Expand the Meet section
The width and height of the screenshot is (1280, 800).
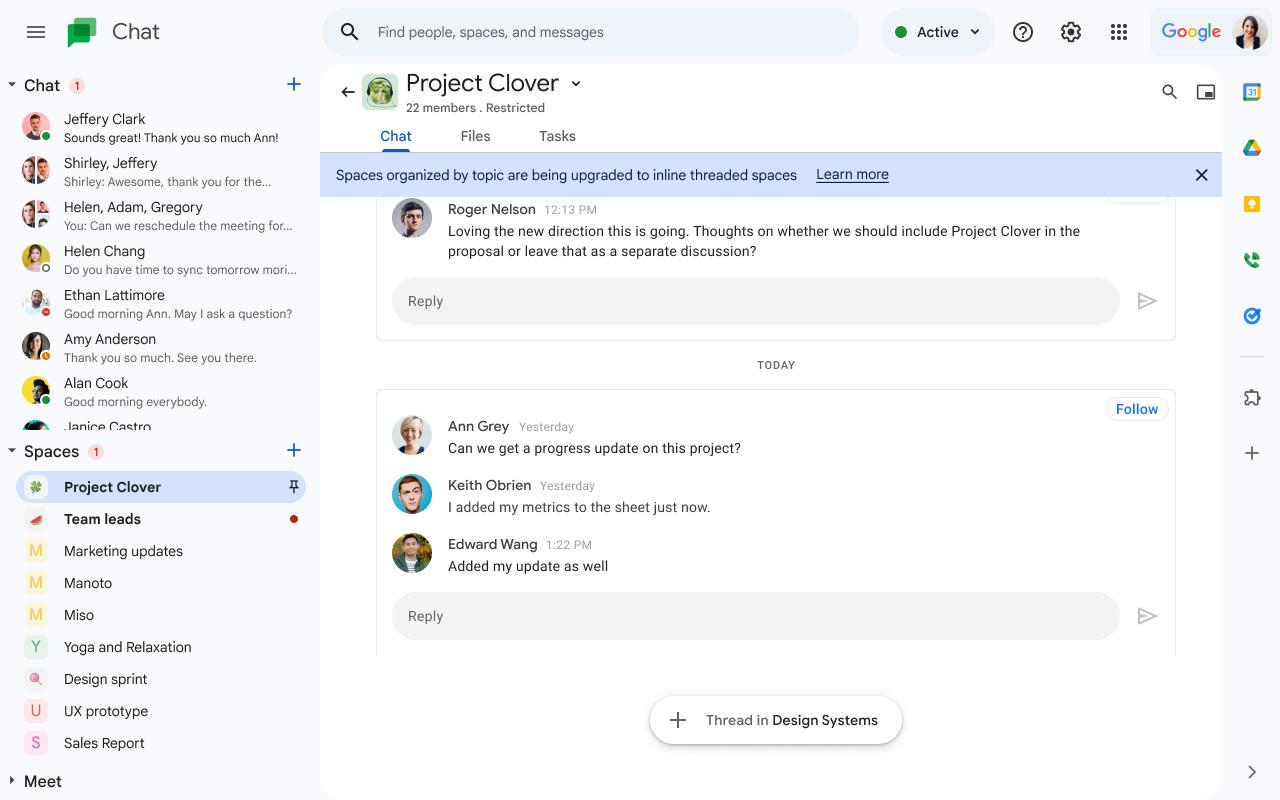(x=12, y=781)
